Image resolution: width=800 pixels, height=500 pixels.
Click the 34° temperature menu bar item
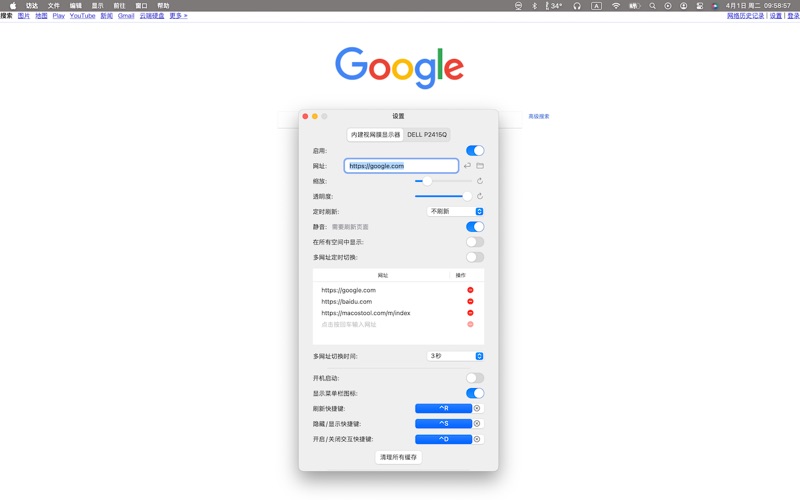point(554,6)
